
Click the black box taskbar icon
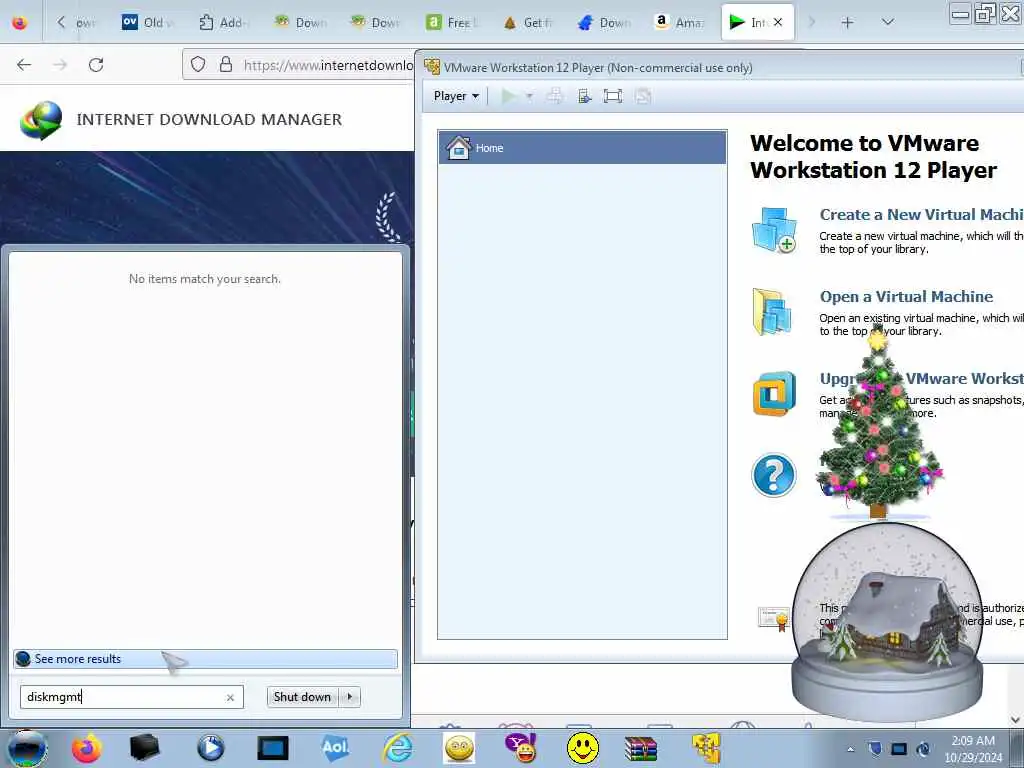coord(144,748)
